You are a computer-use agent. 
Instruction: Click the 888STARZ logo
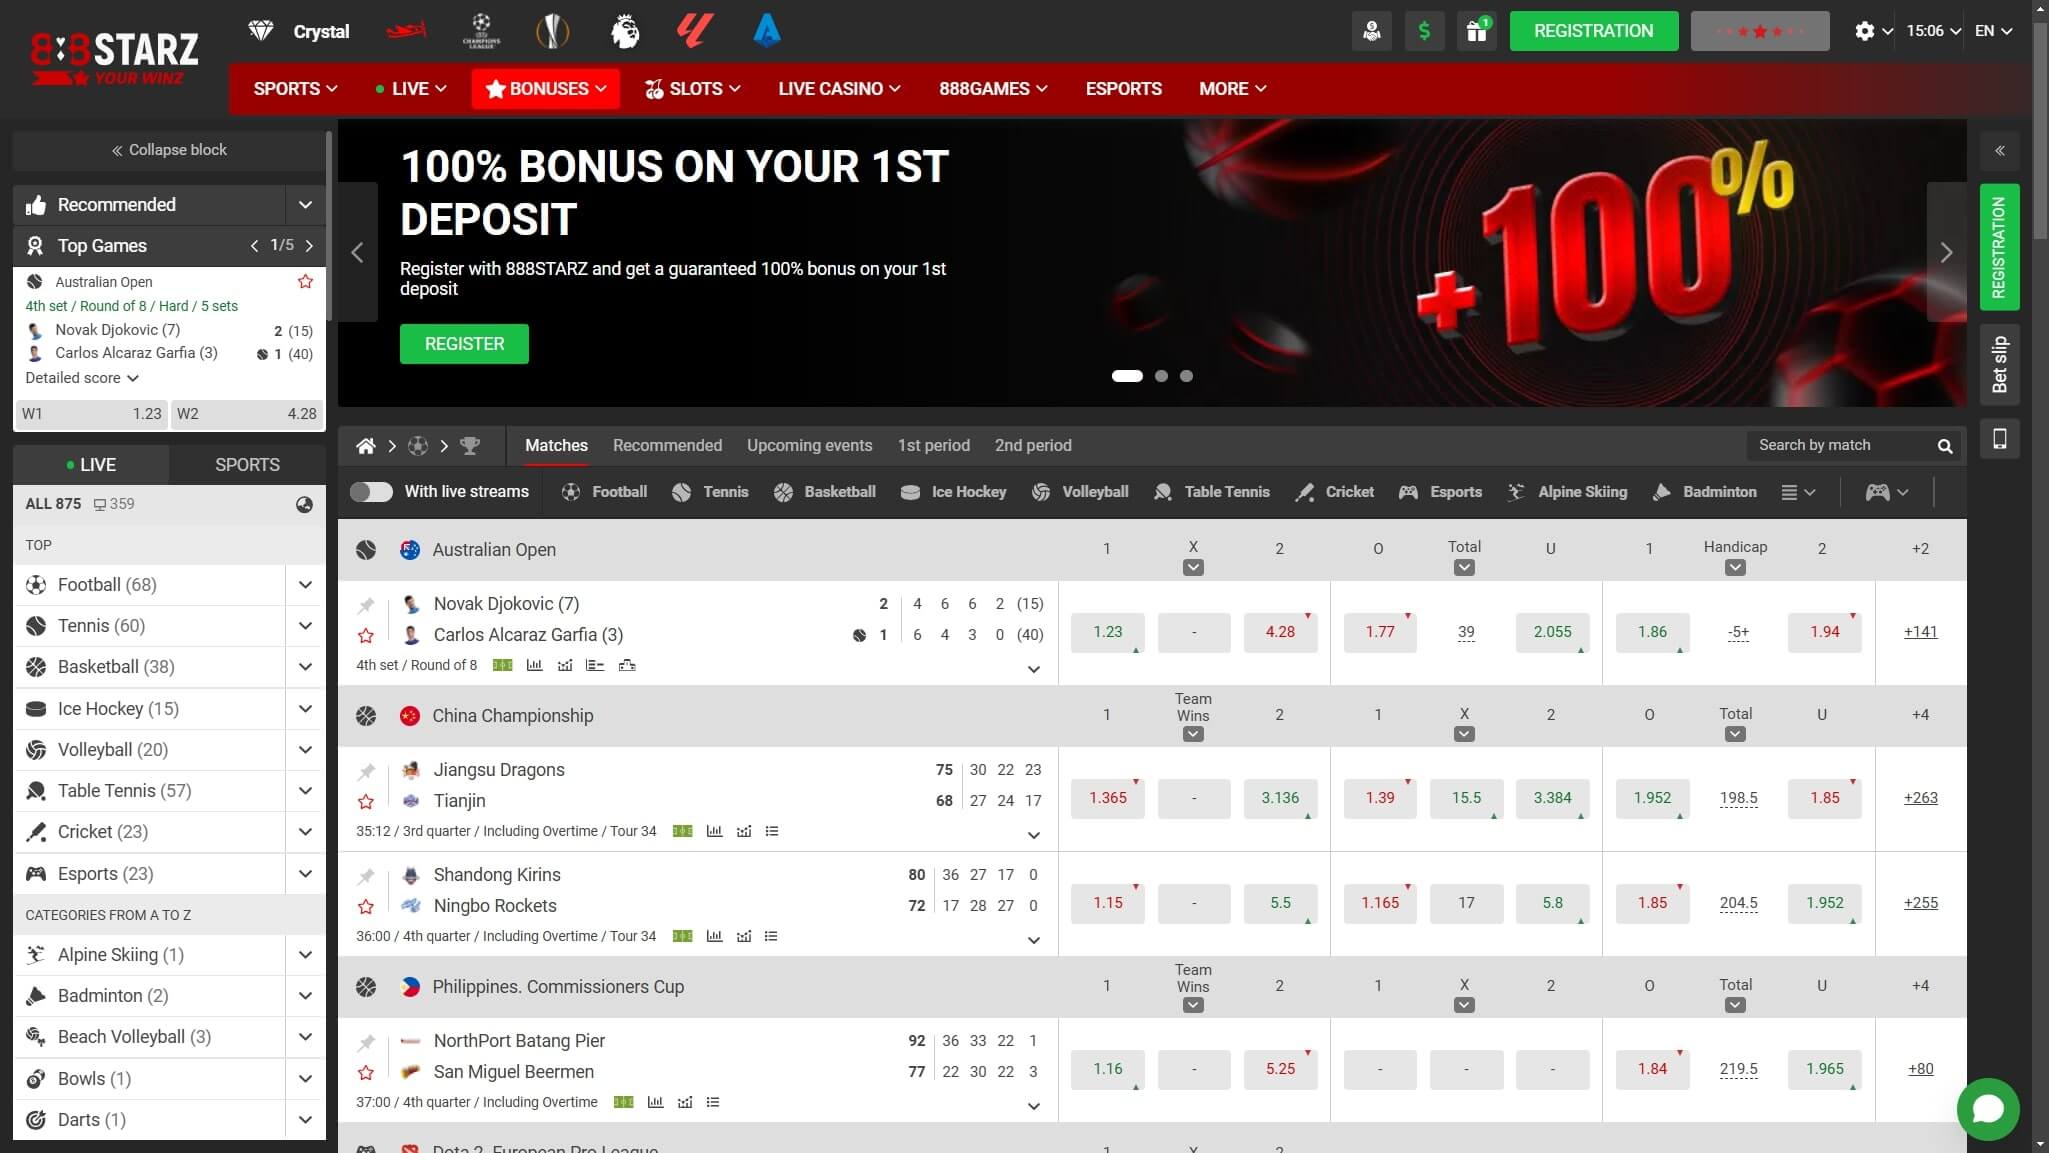pyautogui.click(x=114, y=58)
